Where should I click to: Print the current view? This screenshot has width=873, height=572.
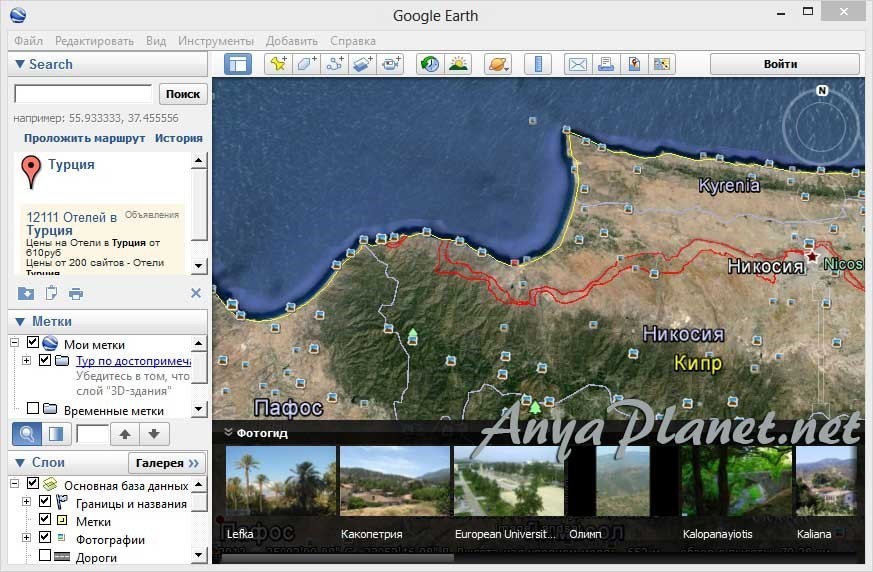(606, 64)
